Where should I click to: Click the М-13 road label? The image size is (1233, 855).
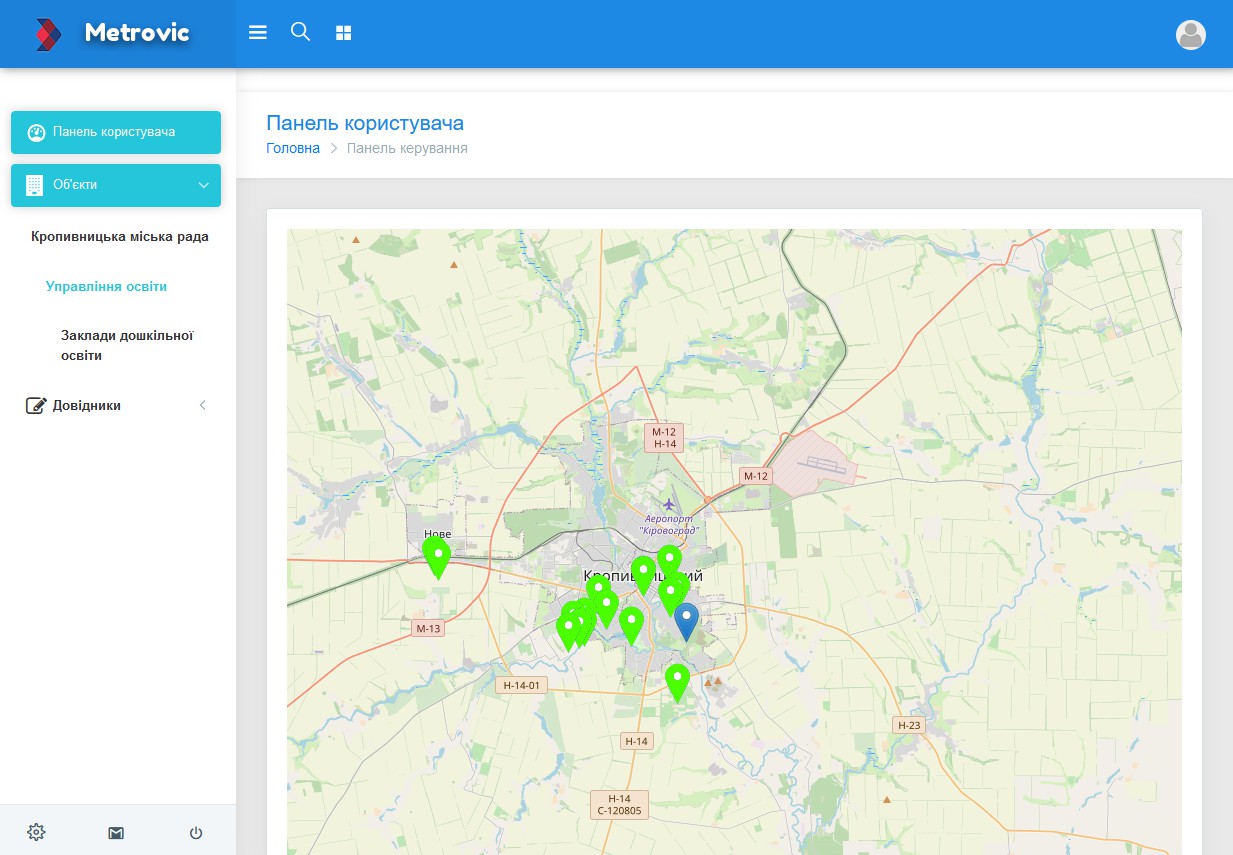tap(428, 628)
